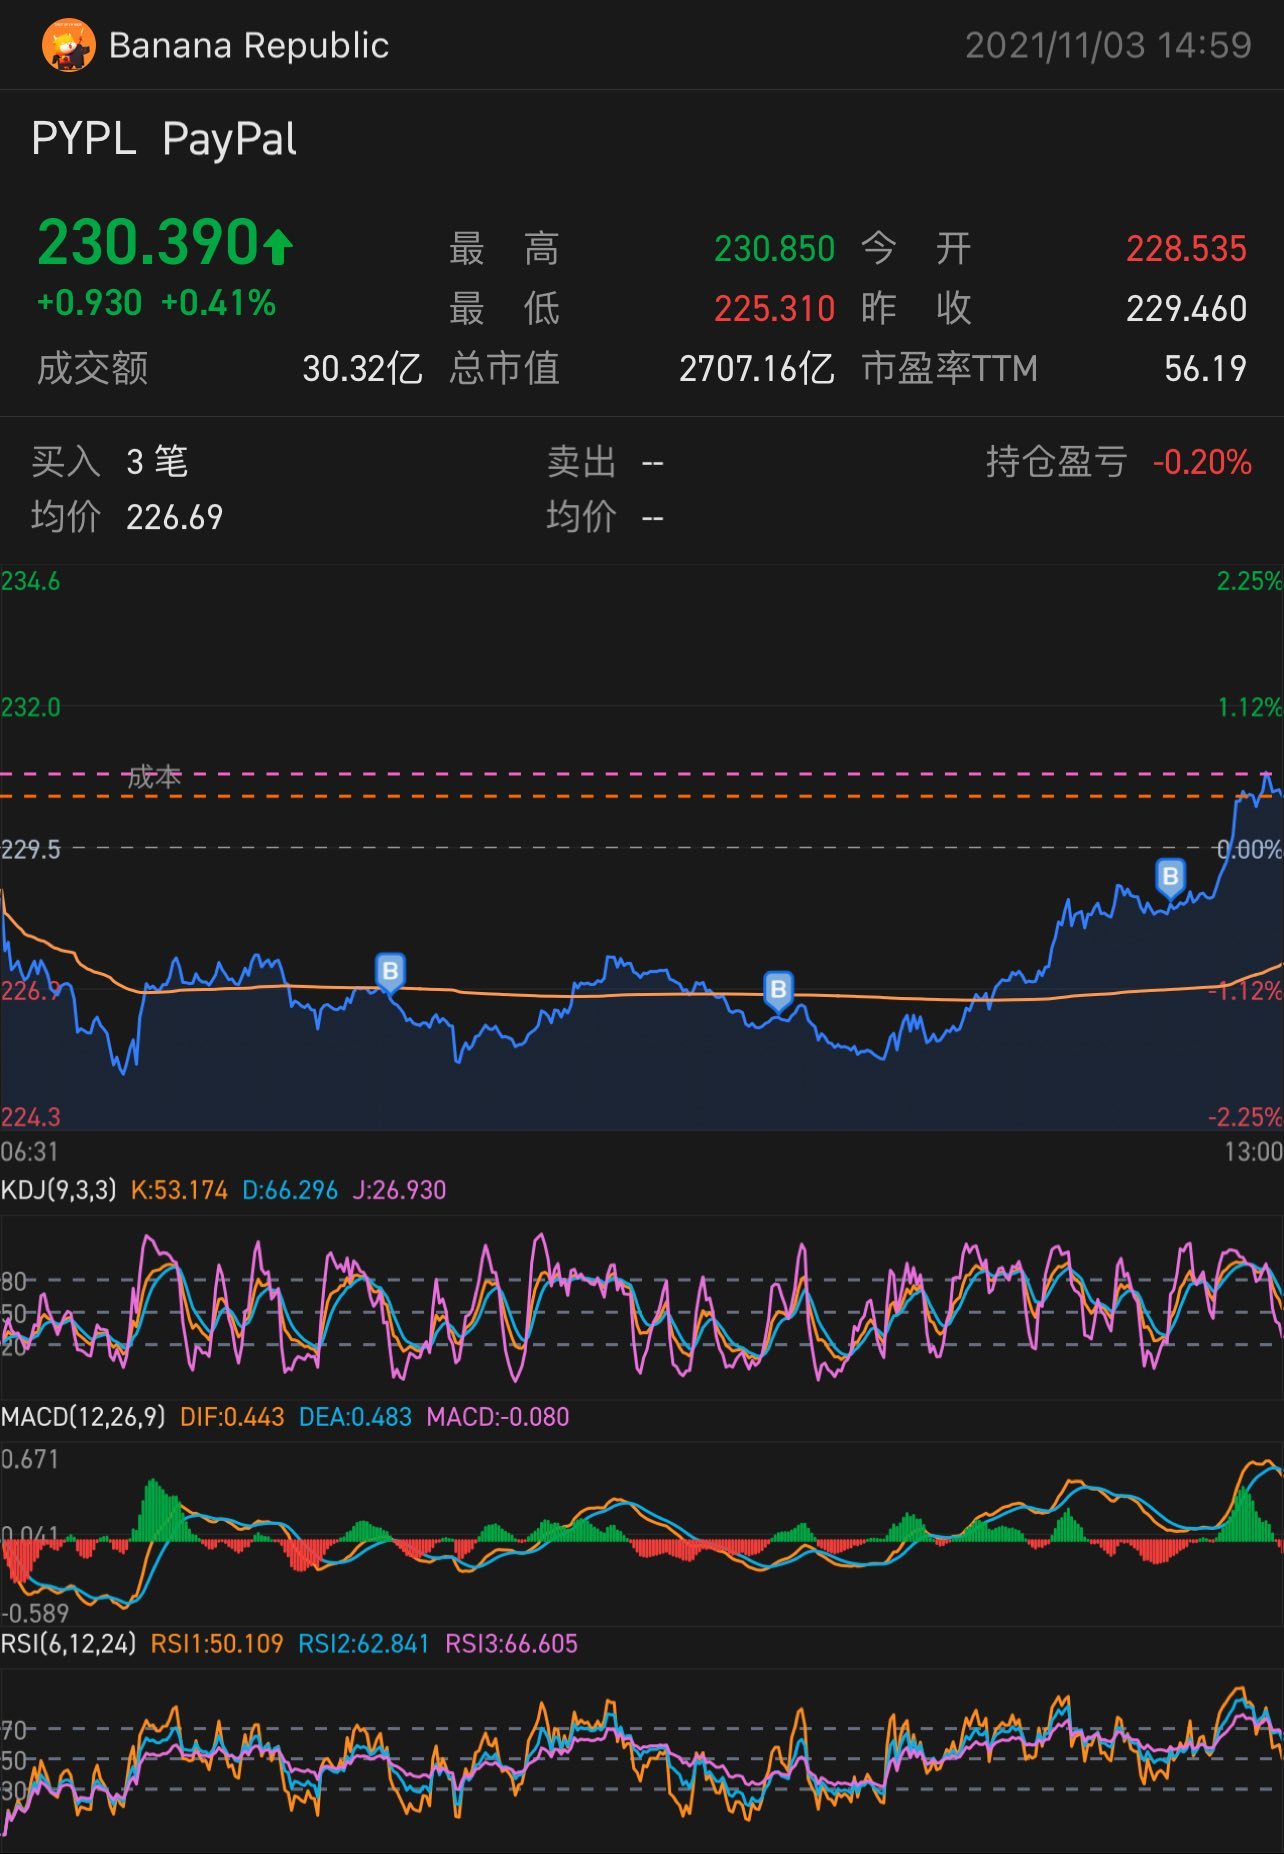
Task: Click position P/L value -0.20%
Action: [1202, 462]
